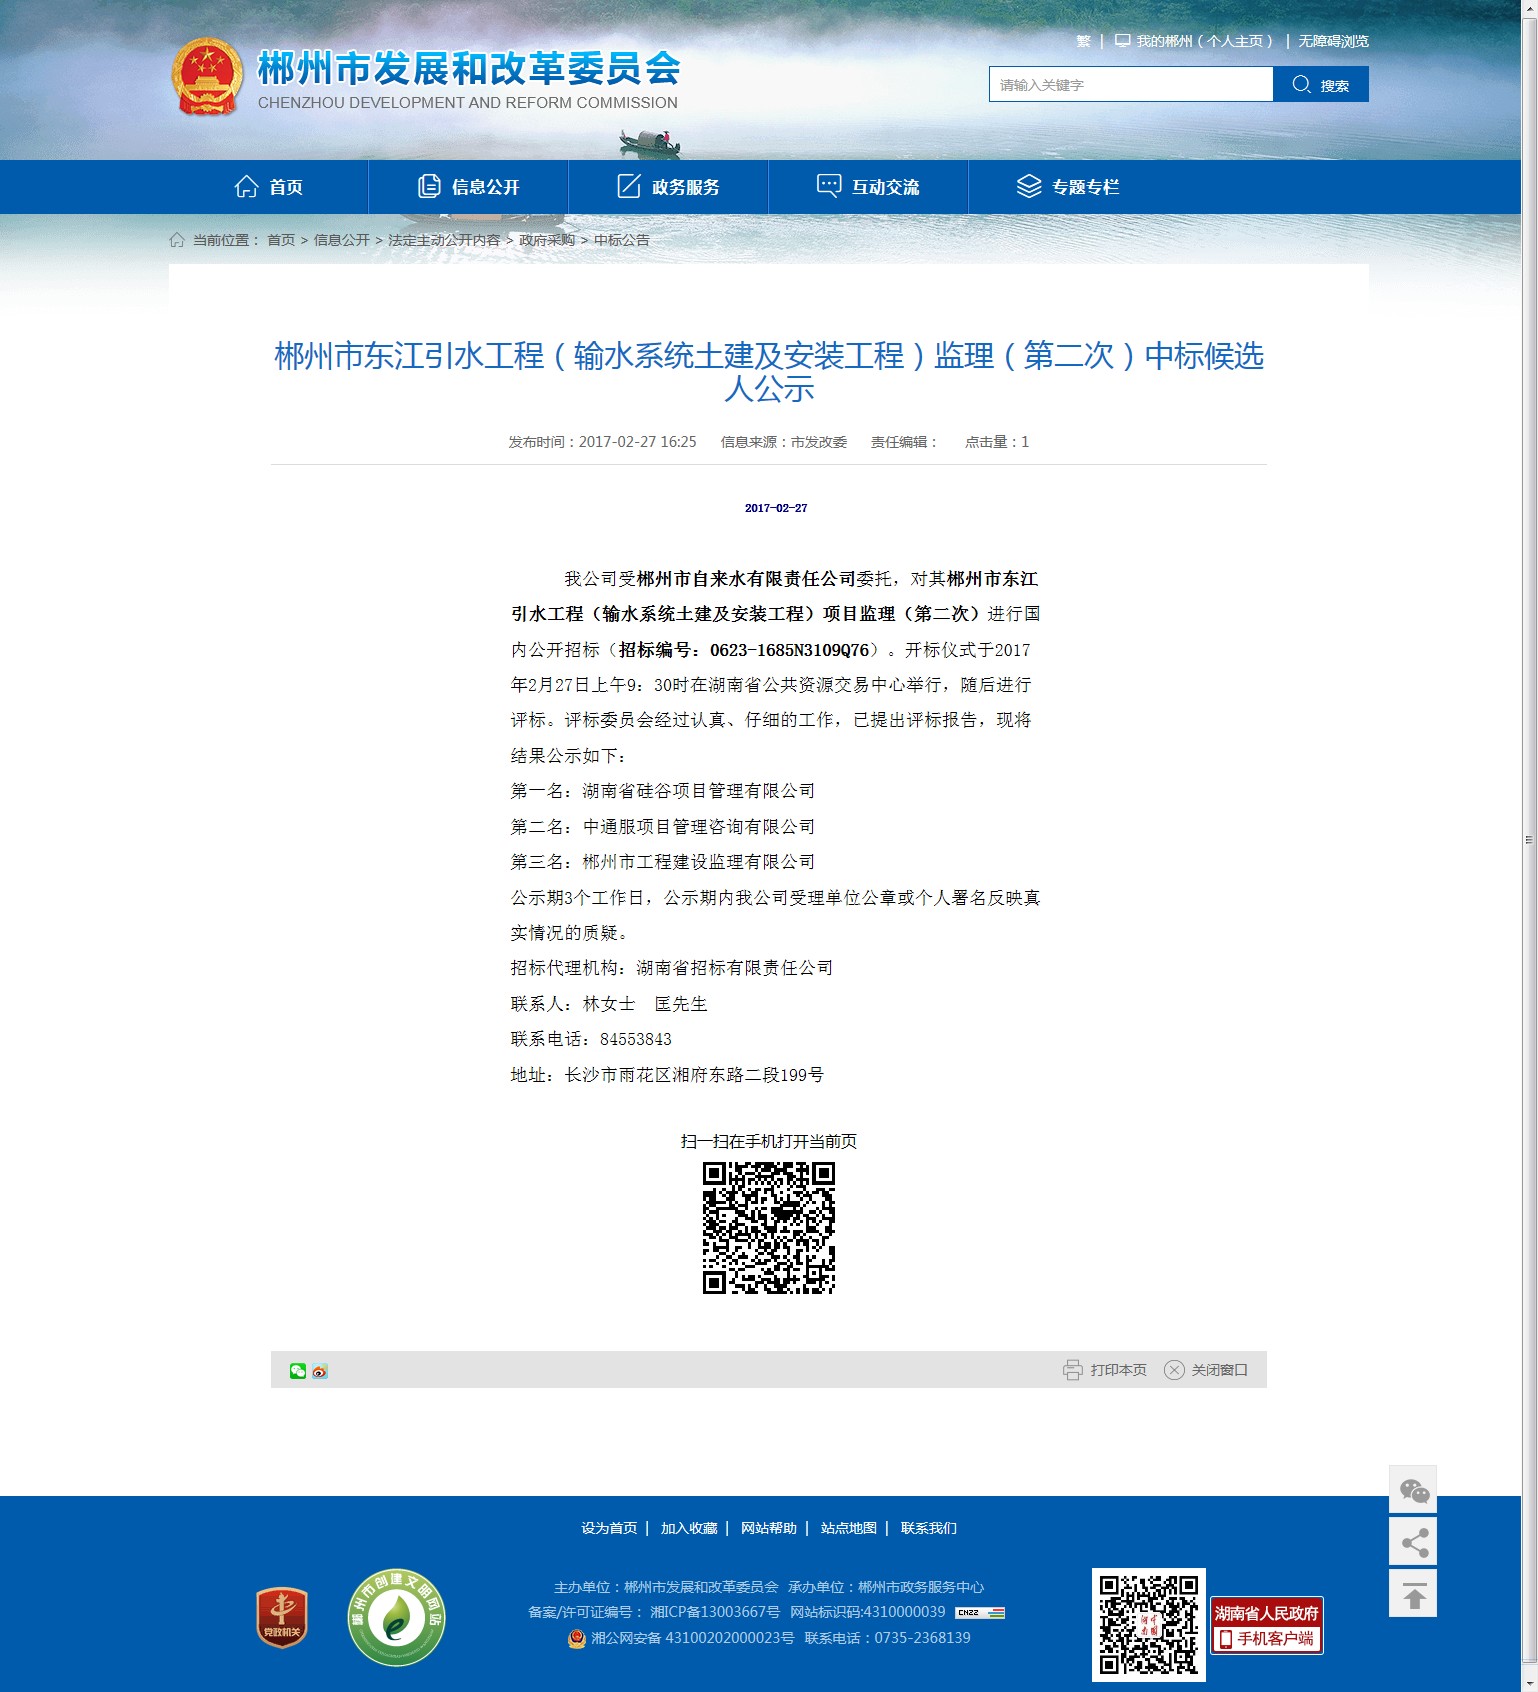Click the circled X icon for 关闭窗口
The height and width of the screenshot is (1692, 1538).
[1174, 1370]
